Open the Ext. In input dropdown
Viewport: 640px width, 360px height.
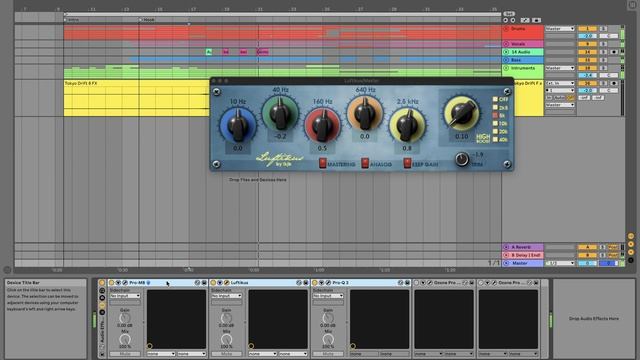tap(560, 83)
